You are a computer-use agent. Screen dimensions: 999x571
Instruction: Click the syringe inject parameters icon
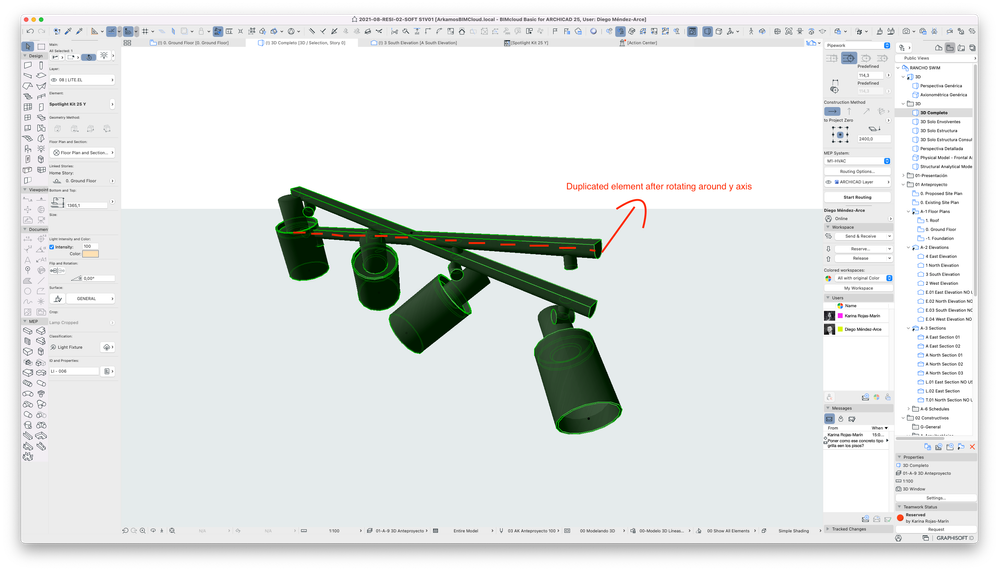tap(80, 31)
